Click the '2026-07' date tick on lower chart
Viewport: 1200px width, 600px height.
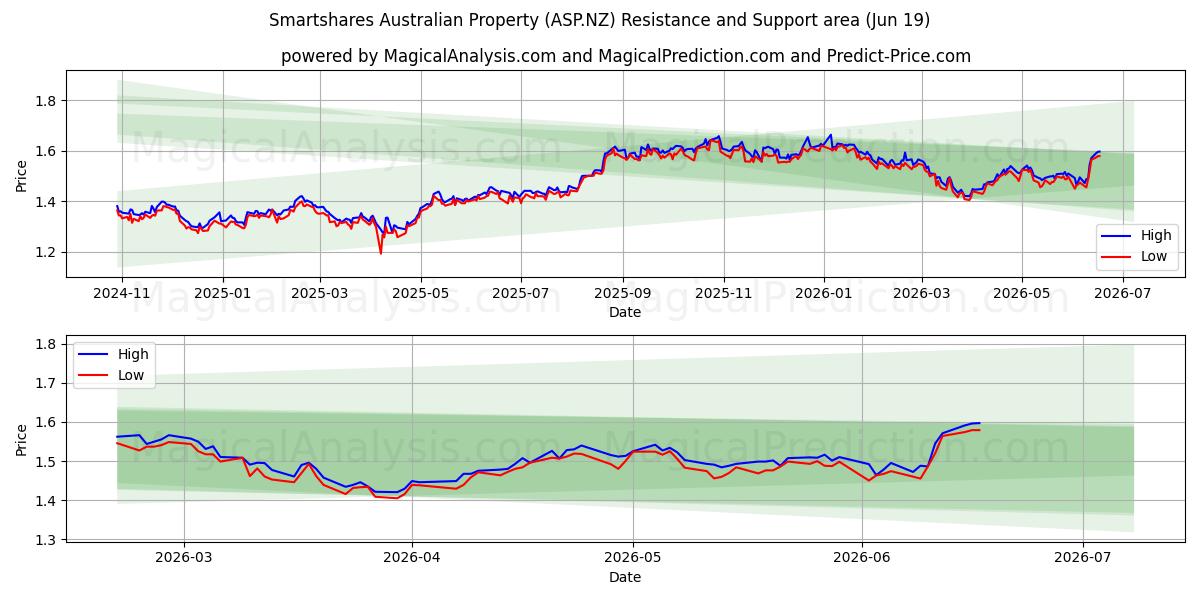(x=1084, y=559)
